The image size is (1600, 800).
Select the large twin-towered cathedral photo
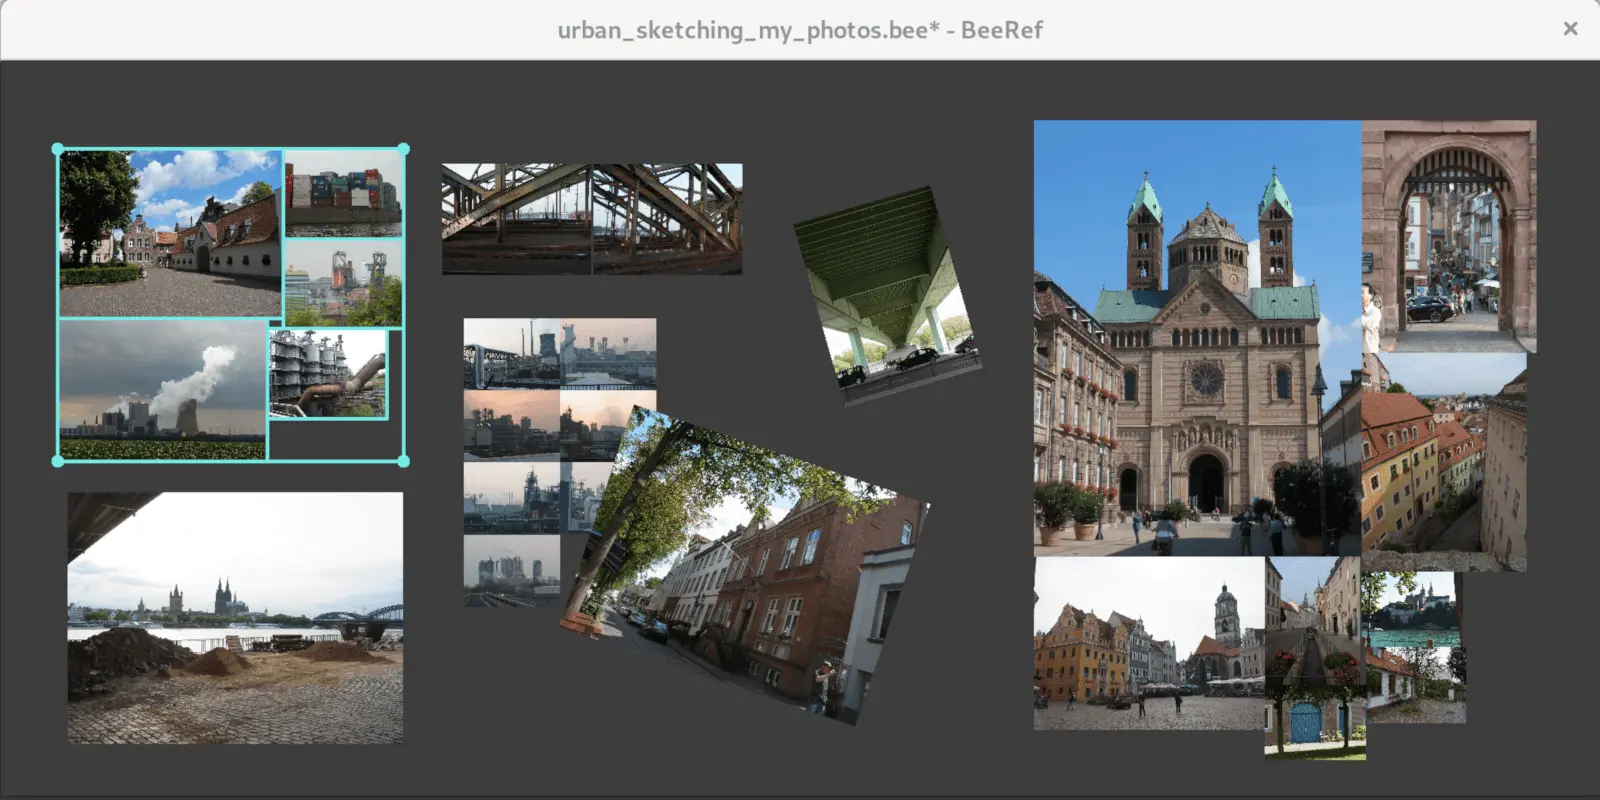(1196, 338)
